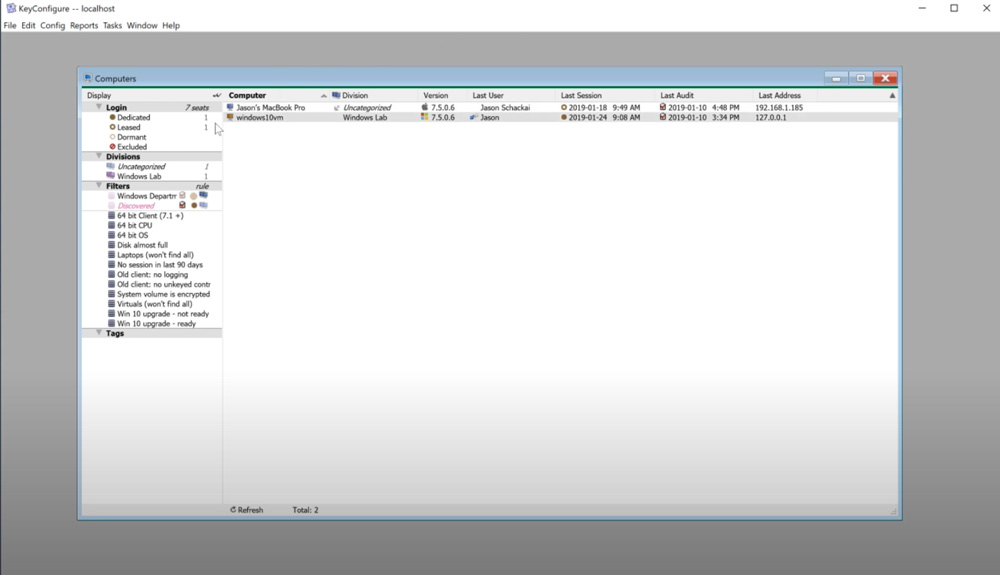Open the Config menu
The width and height of the screenshot is (1000, 575).
[x=52, y=25]
